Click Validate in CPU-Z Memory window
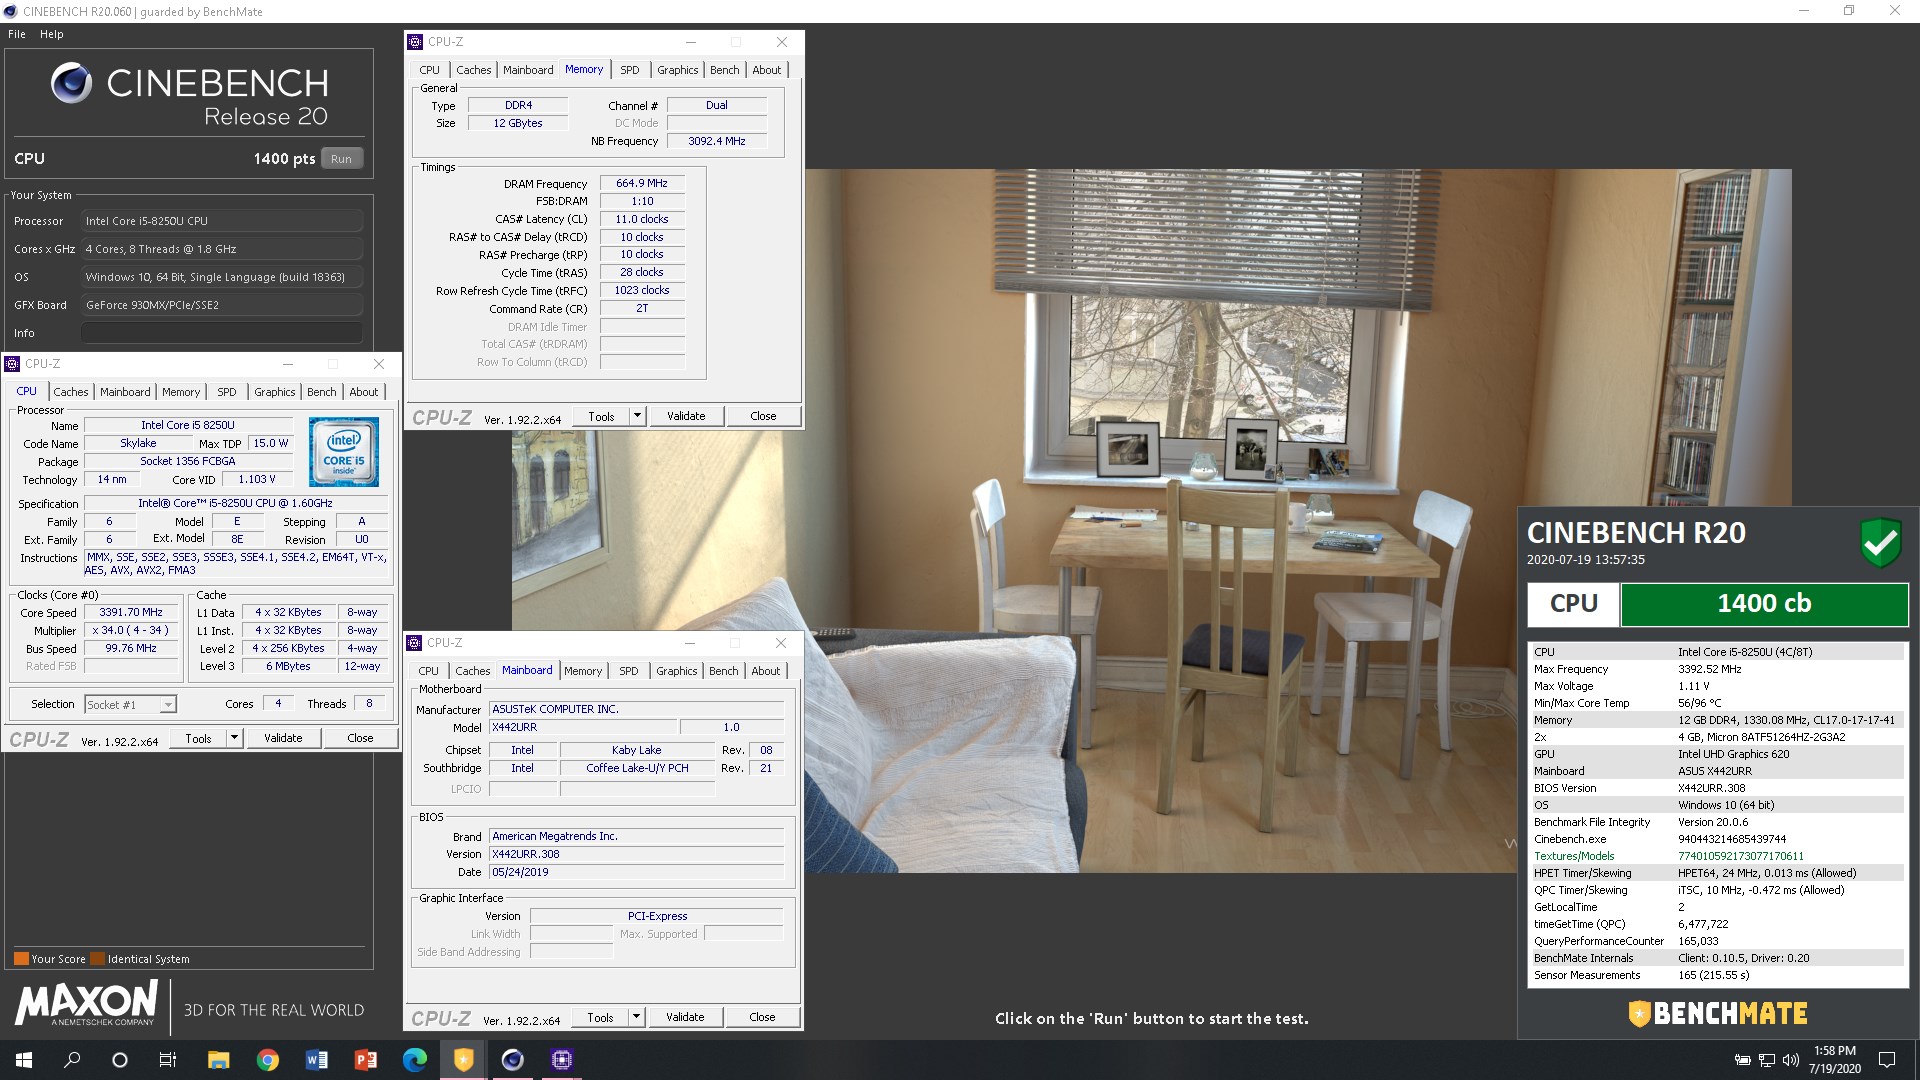This screenshot has height=1080, width=1920. 686,416
